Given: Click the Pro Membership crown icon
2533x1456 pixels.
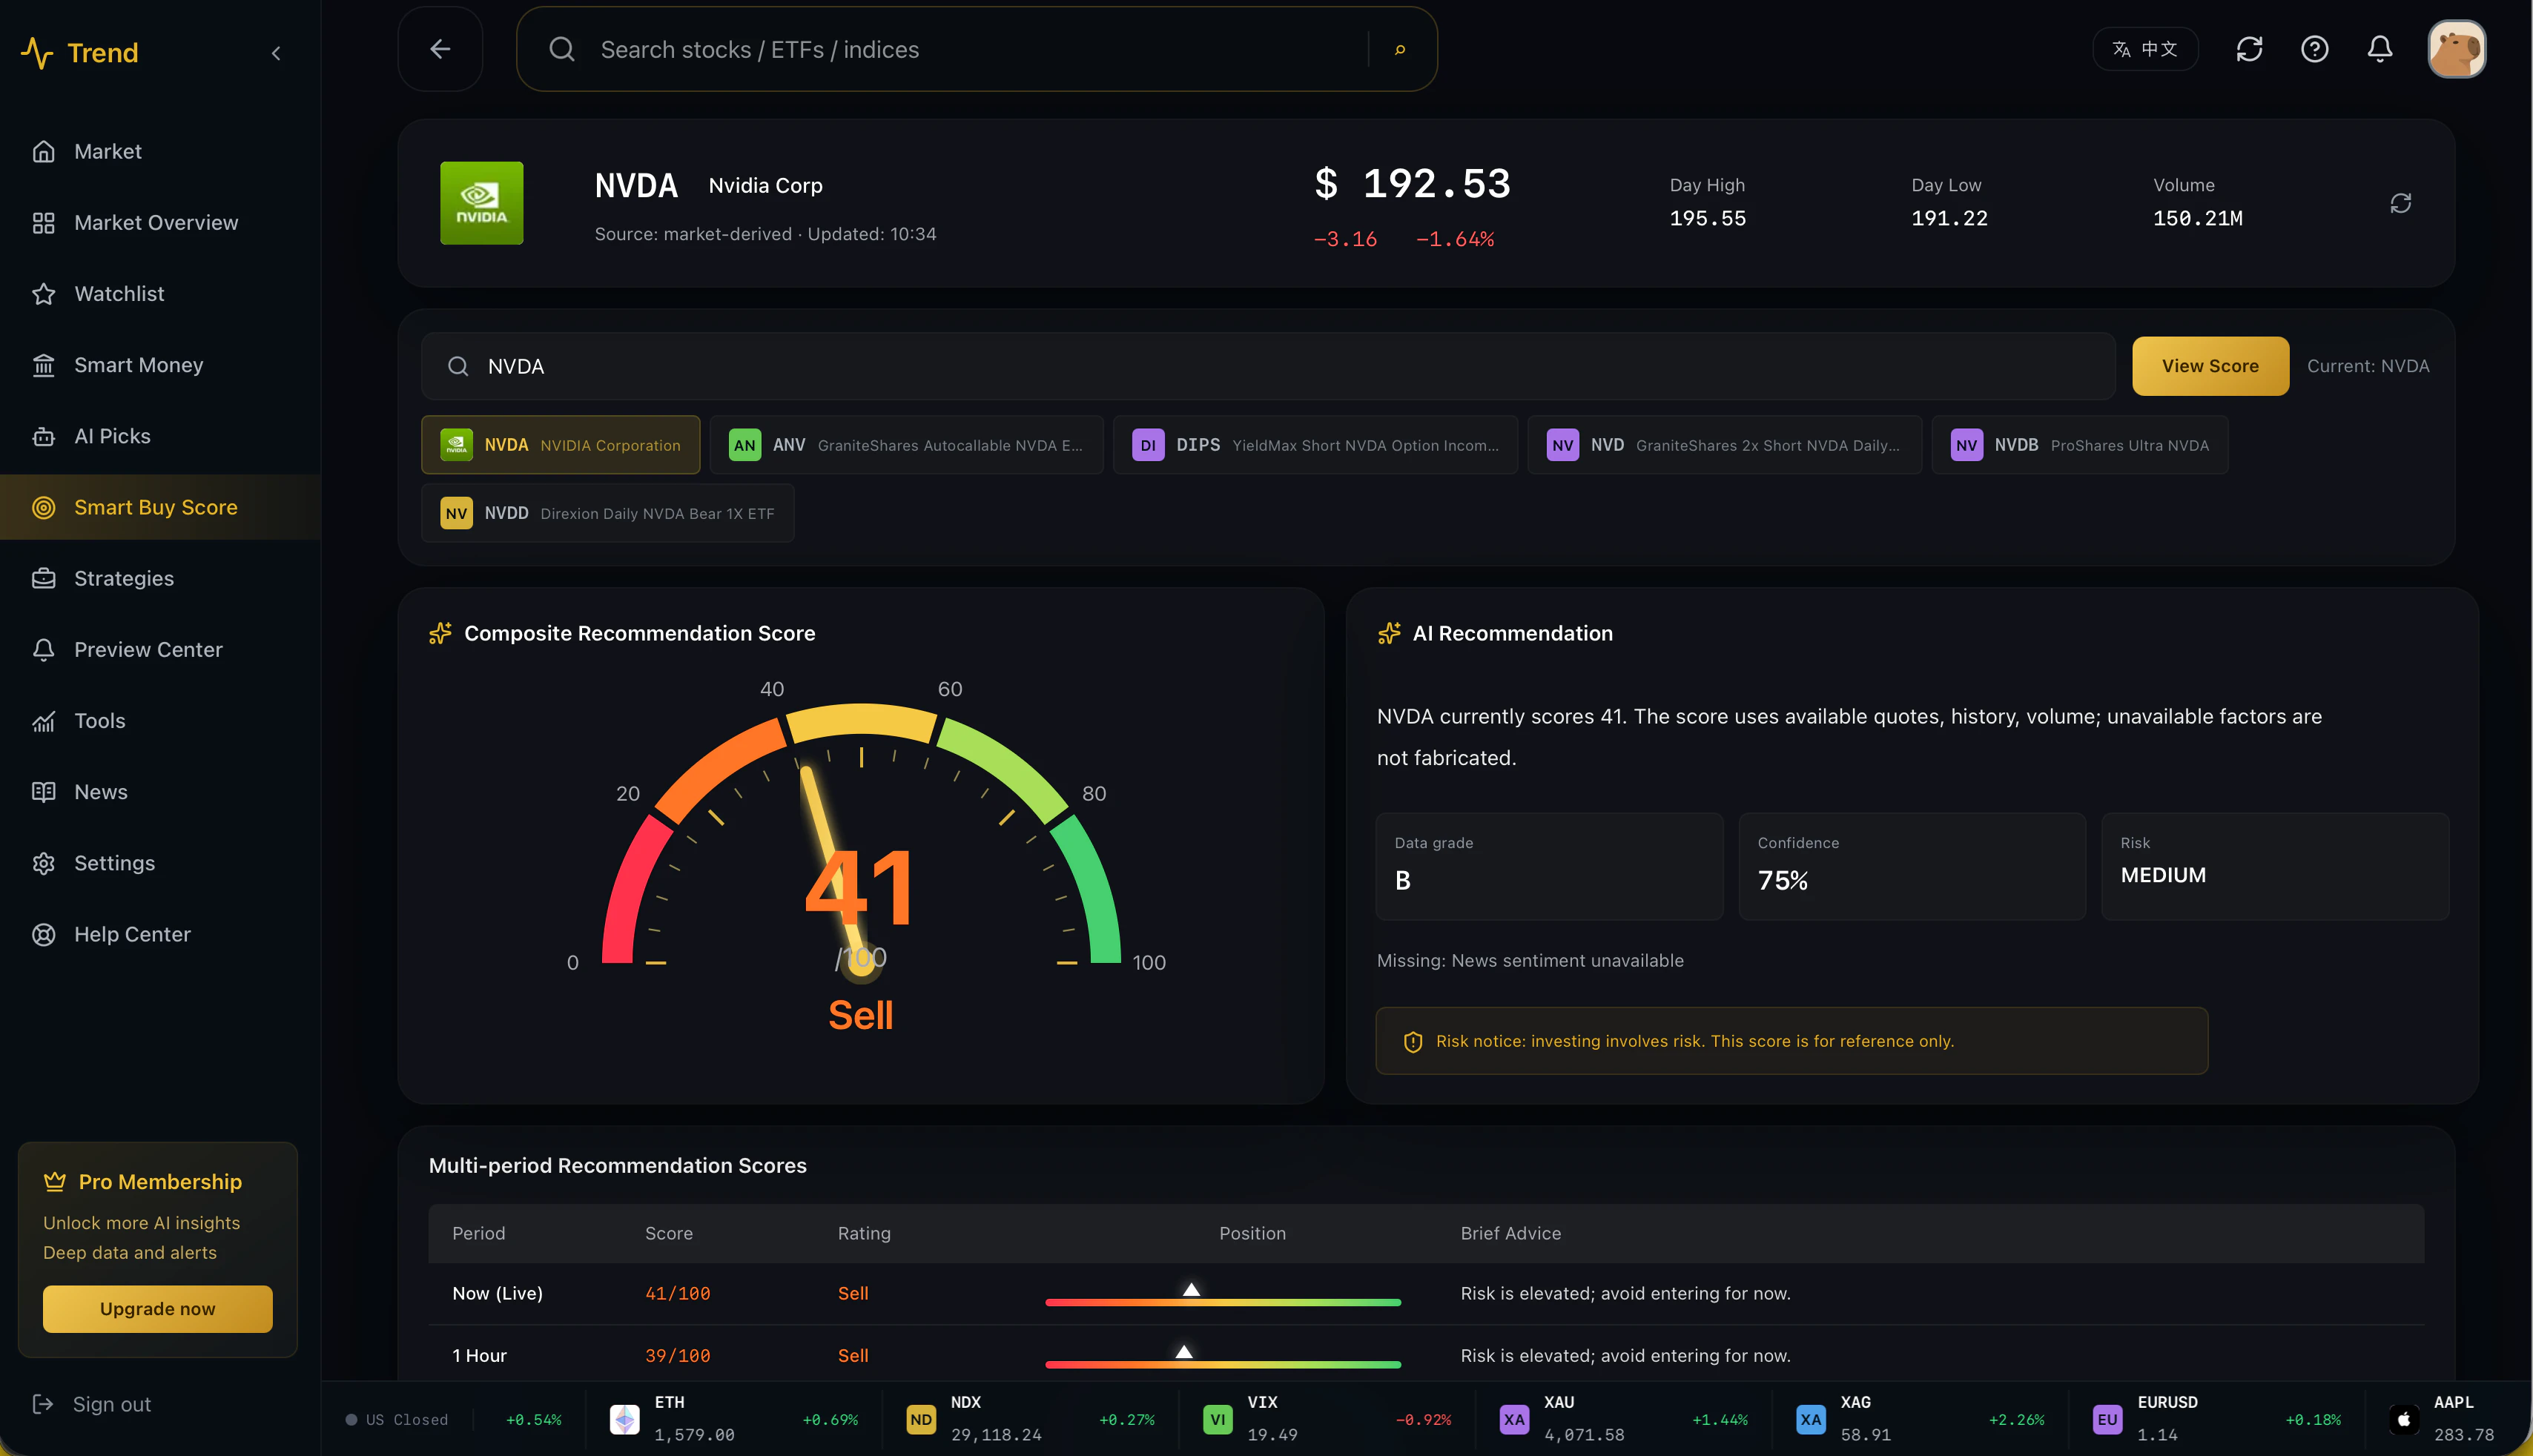Looking at the screenshot, I should tap(54, 1182).
